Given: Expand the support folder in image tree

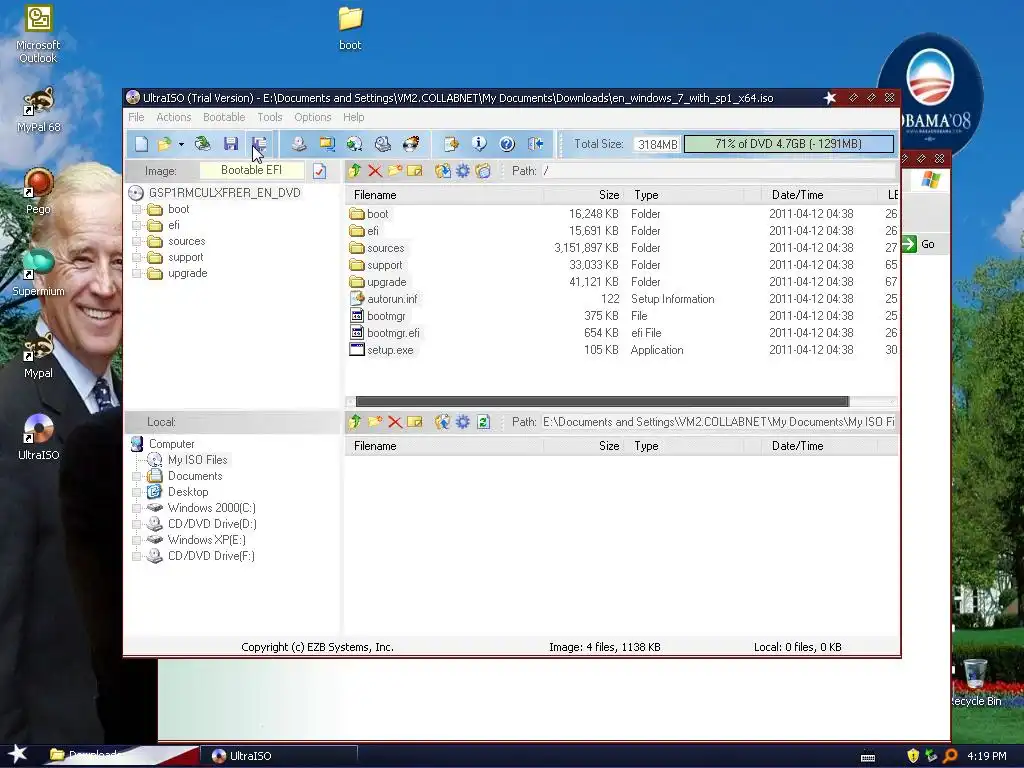Looking at the screenshot, I should tap(136, 257).
